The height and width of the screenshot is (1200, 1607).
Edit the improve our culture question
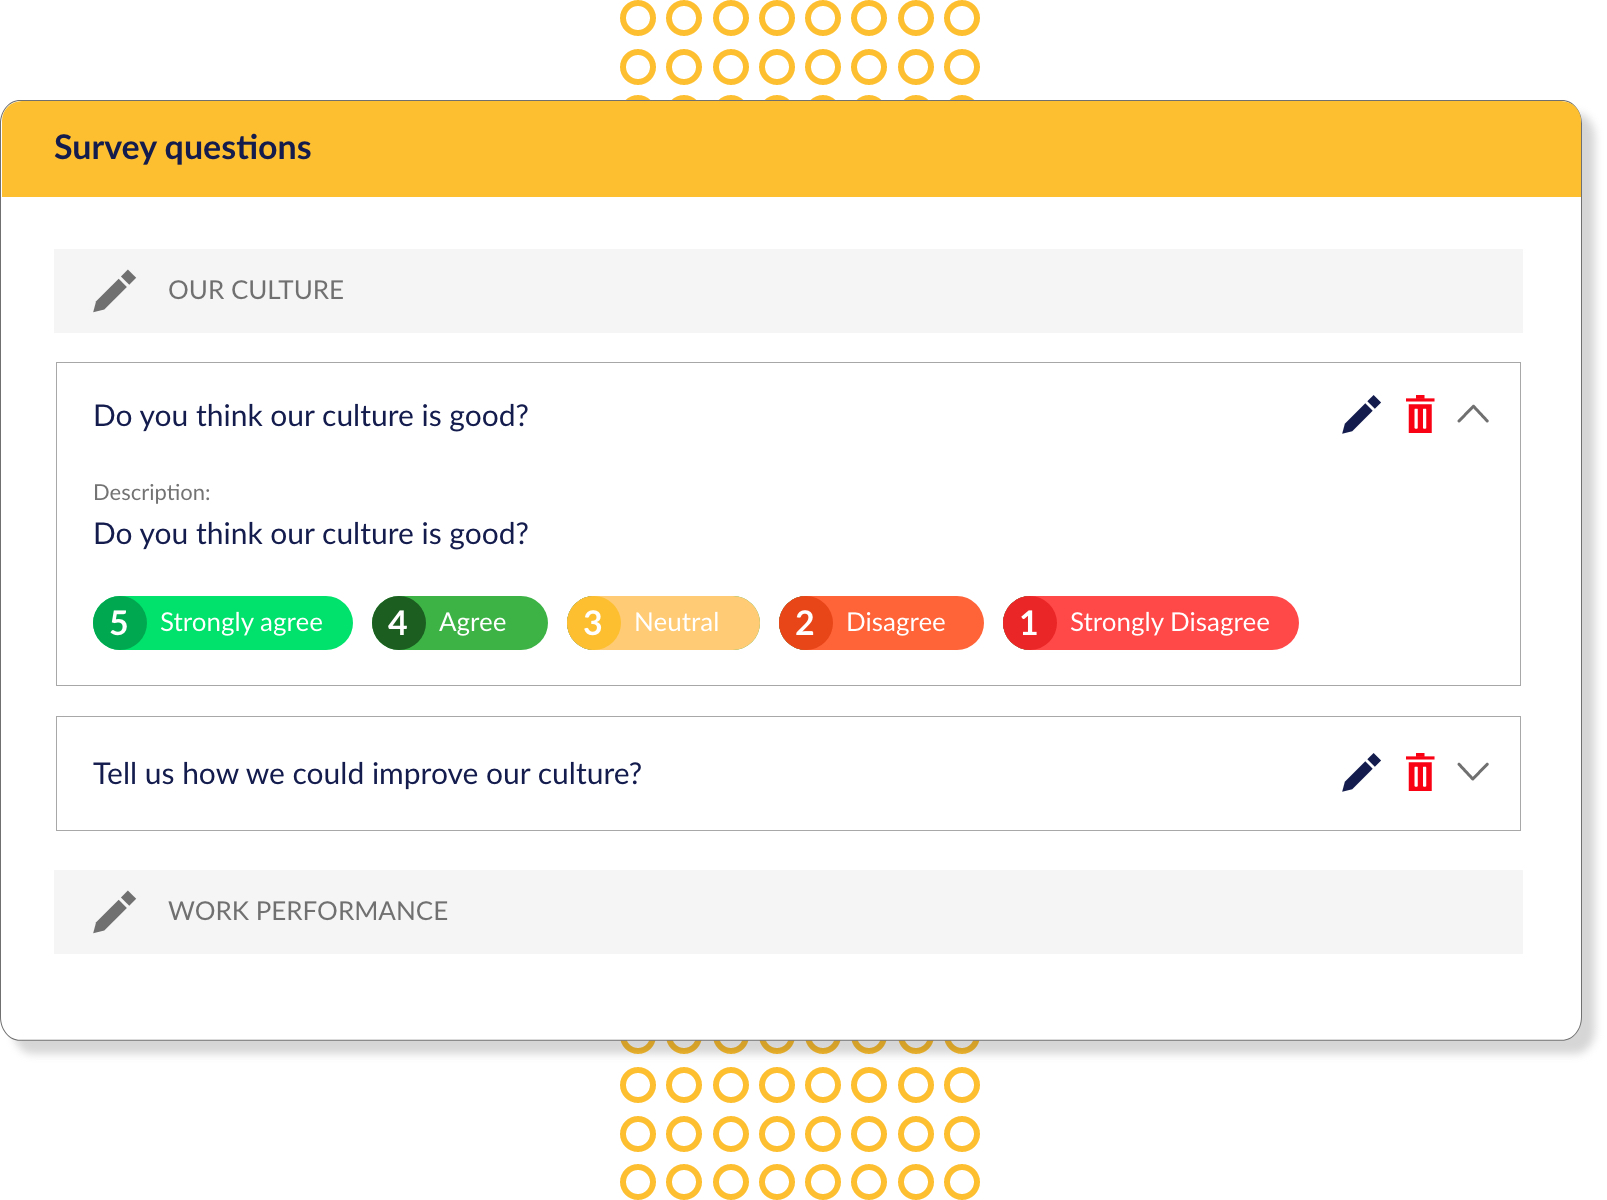tap(1361, 772)
